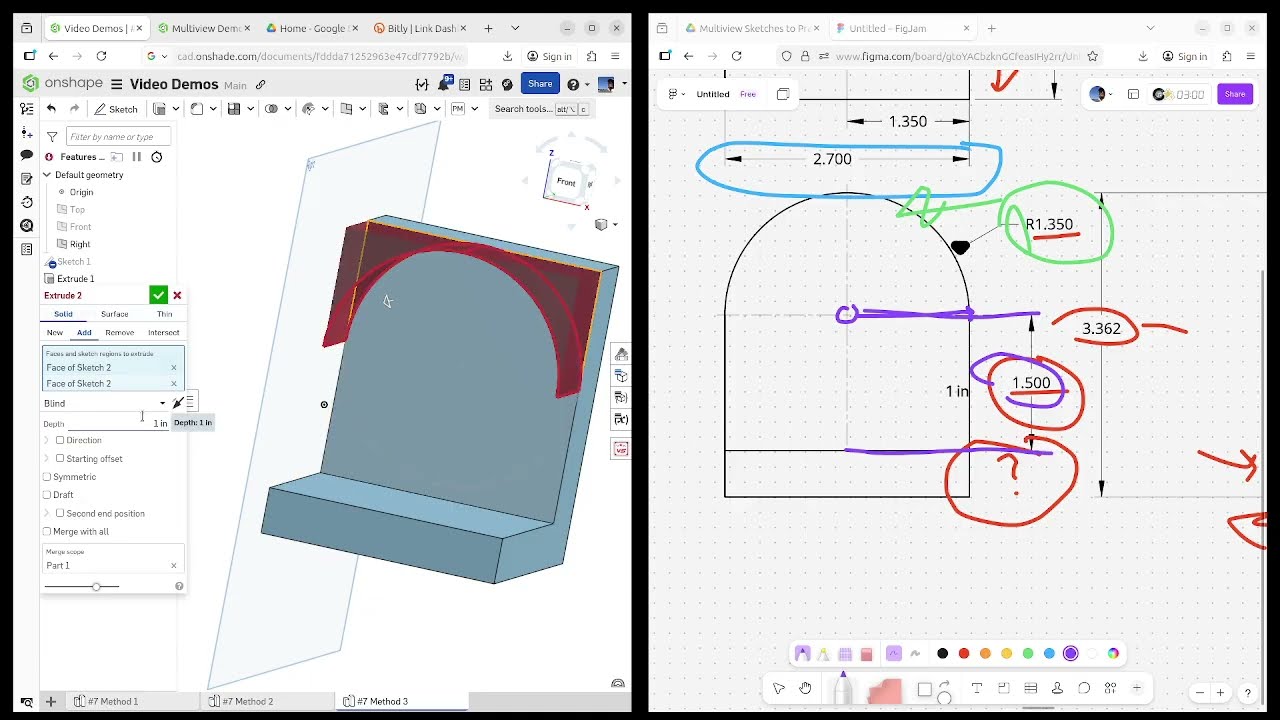Image resolution: width=1280 pixels, height=720 pixels.
Task: Expand the Direction options chevron
Action: 47,440
